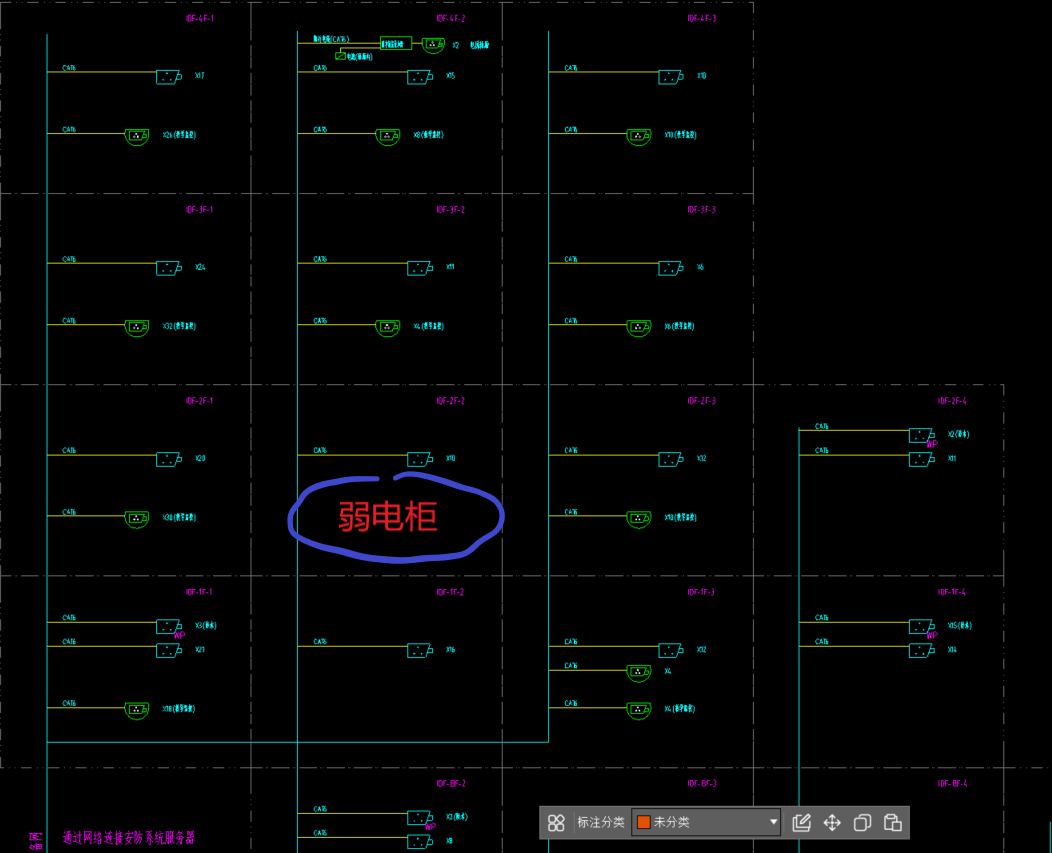This screenshot has width=1052, height=853.
Task: Click the edit annotation pencil icon
Action: click(802, 822)
